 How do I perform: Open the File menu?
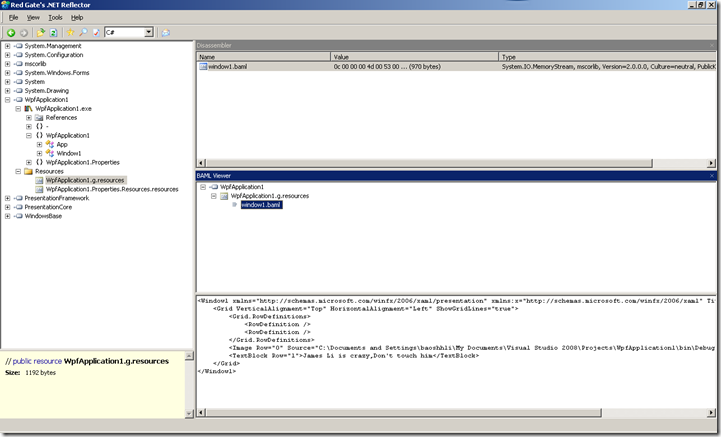click(x=13, y=17)
